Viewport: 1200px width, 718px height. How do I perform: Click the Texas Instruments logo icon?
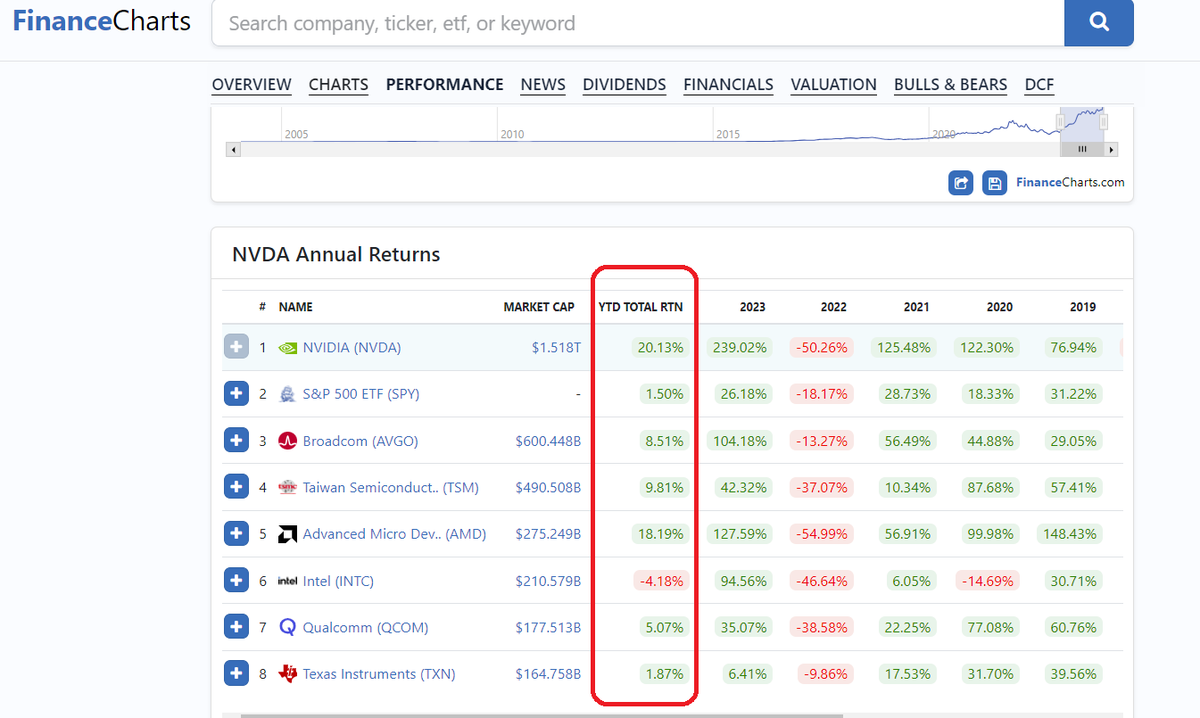[x=288, y=674]
